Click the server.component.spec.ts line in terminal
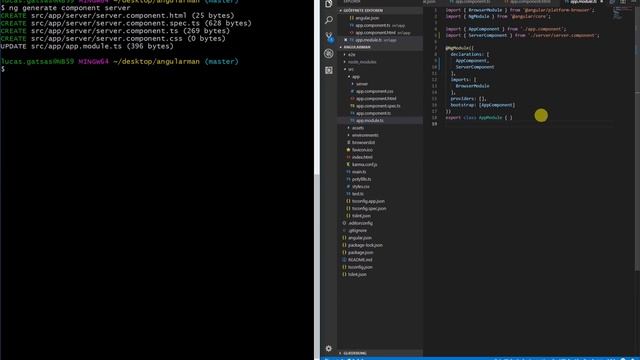The height and width of the screenshot is (360, 640). 126,23
